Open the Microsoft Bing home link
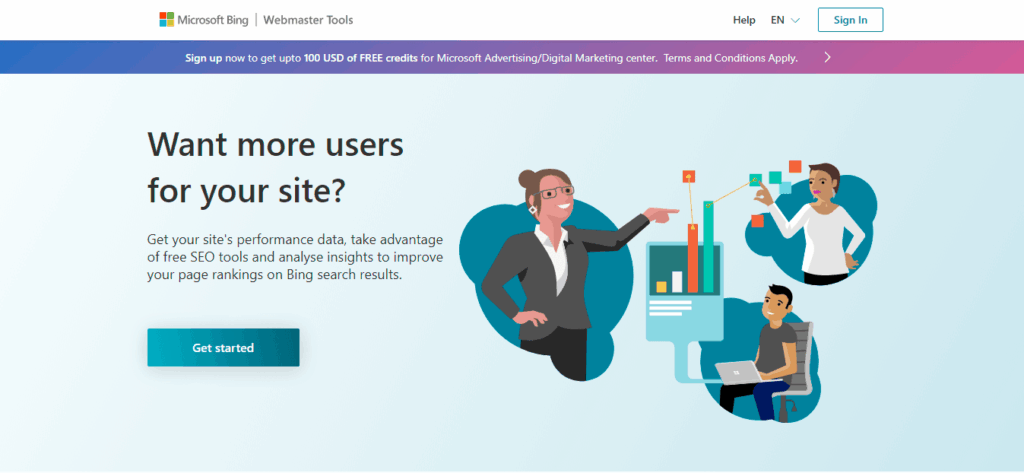Image resolution: width=1024 pixels, height=473 pixels. coord(212,20)
